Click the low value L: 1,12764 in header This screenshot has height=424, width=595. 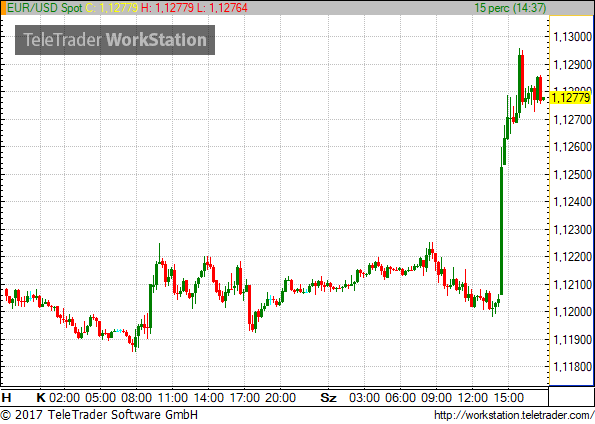click(x=222, y=8)
